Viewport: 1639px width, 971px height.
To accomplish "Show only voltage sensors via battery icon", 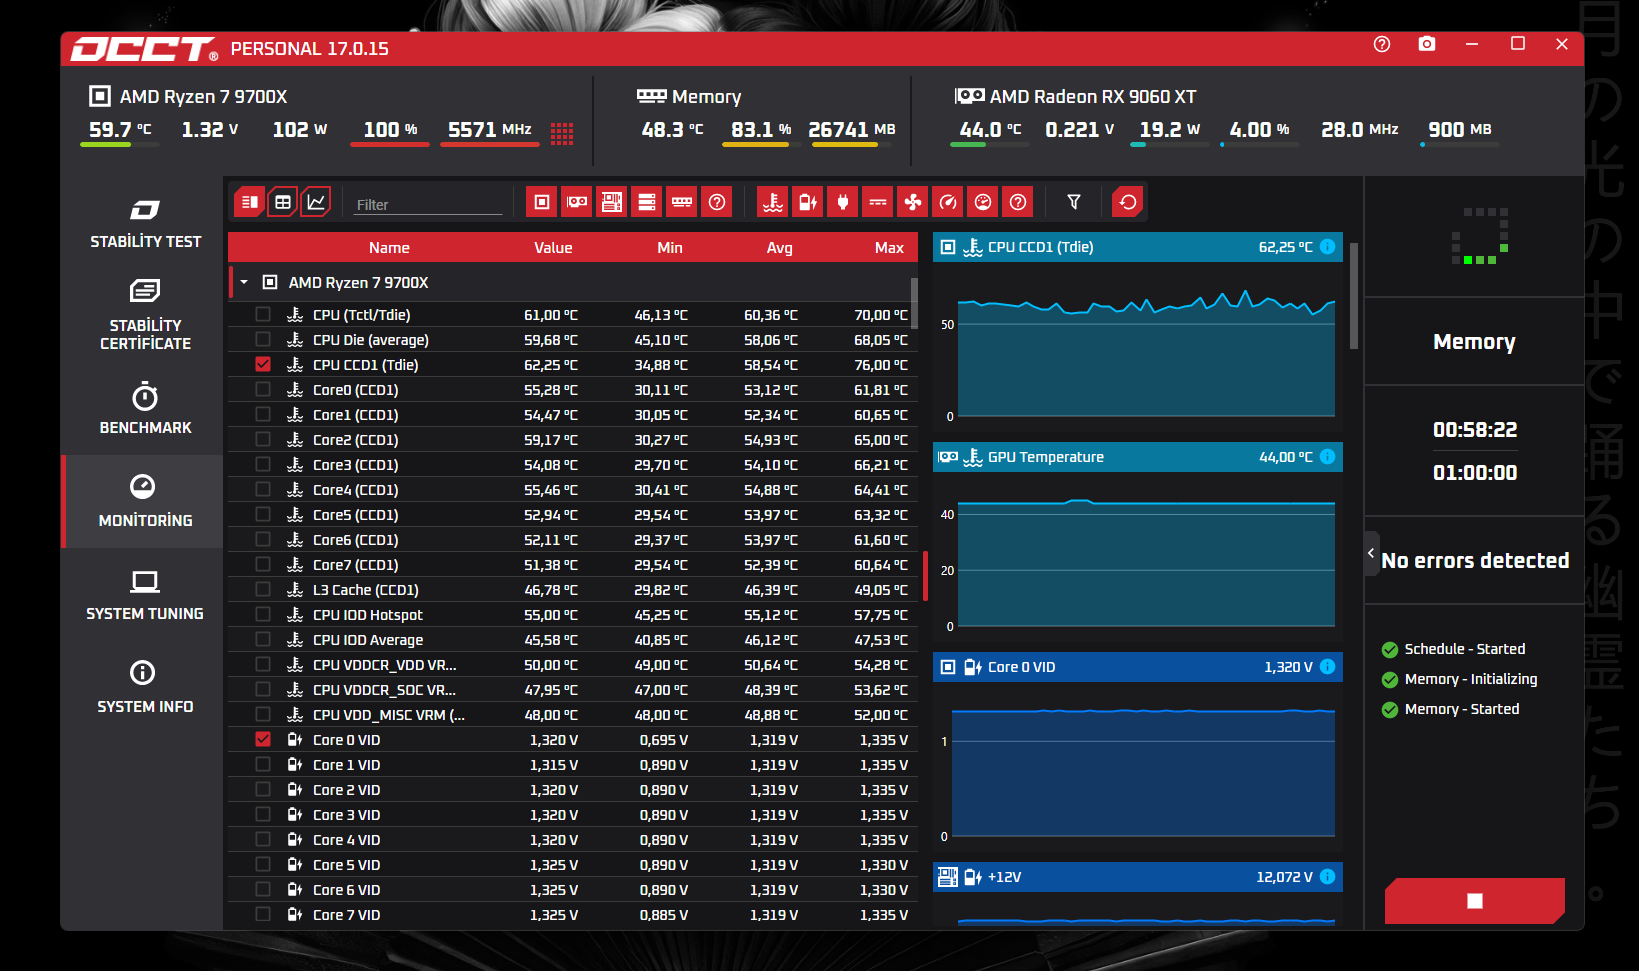I will 808,202.
